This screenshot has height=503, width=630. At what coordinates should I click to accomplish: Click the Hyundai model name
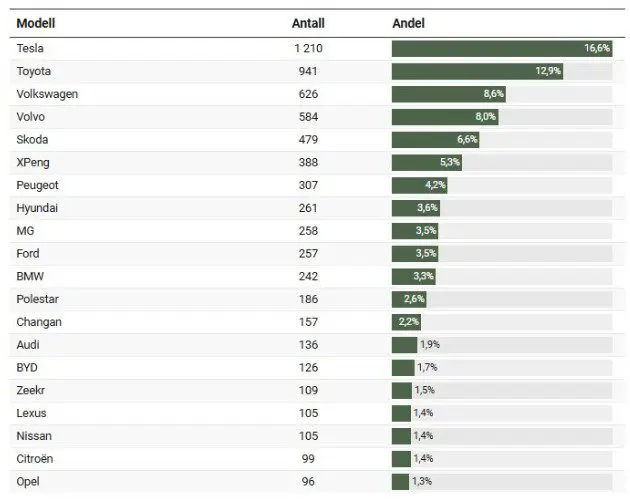(37, 208)
